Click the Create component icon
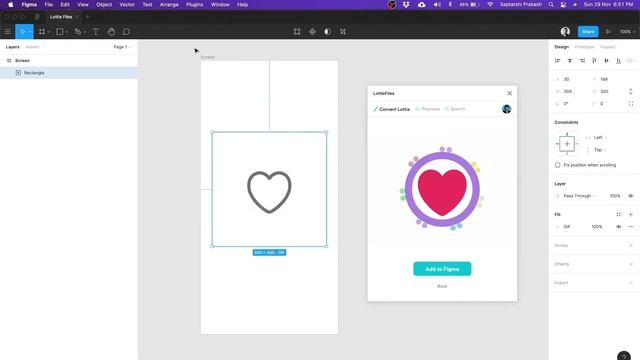The height and width of the screenshot is (360, 640). pos(312,31)
